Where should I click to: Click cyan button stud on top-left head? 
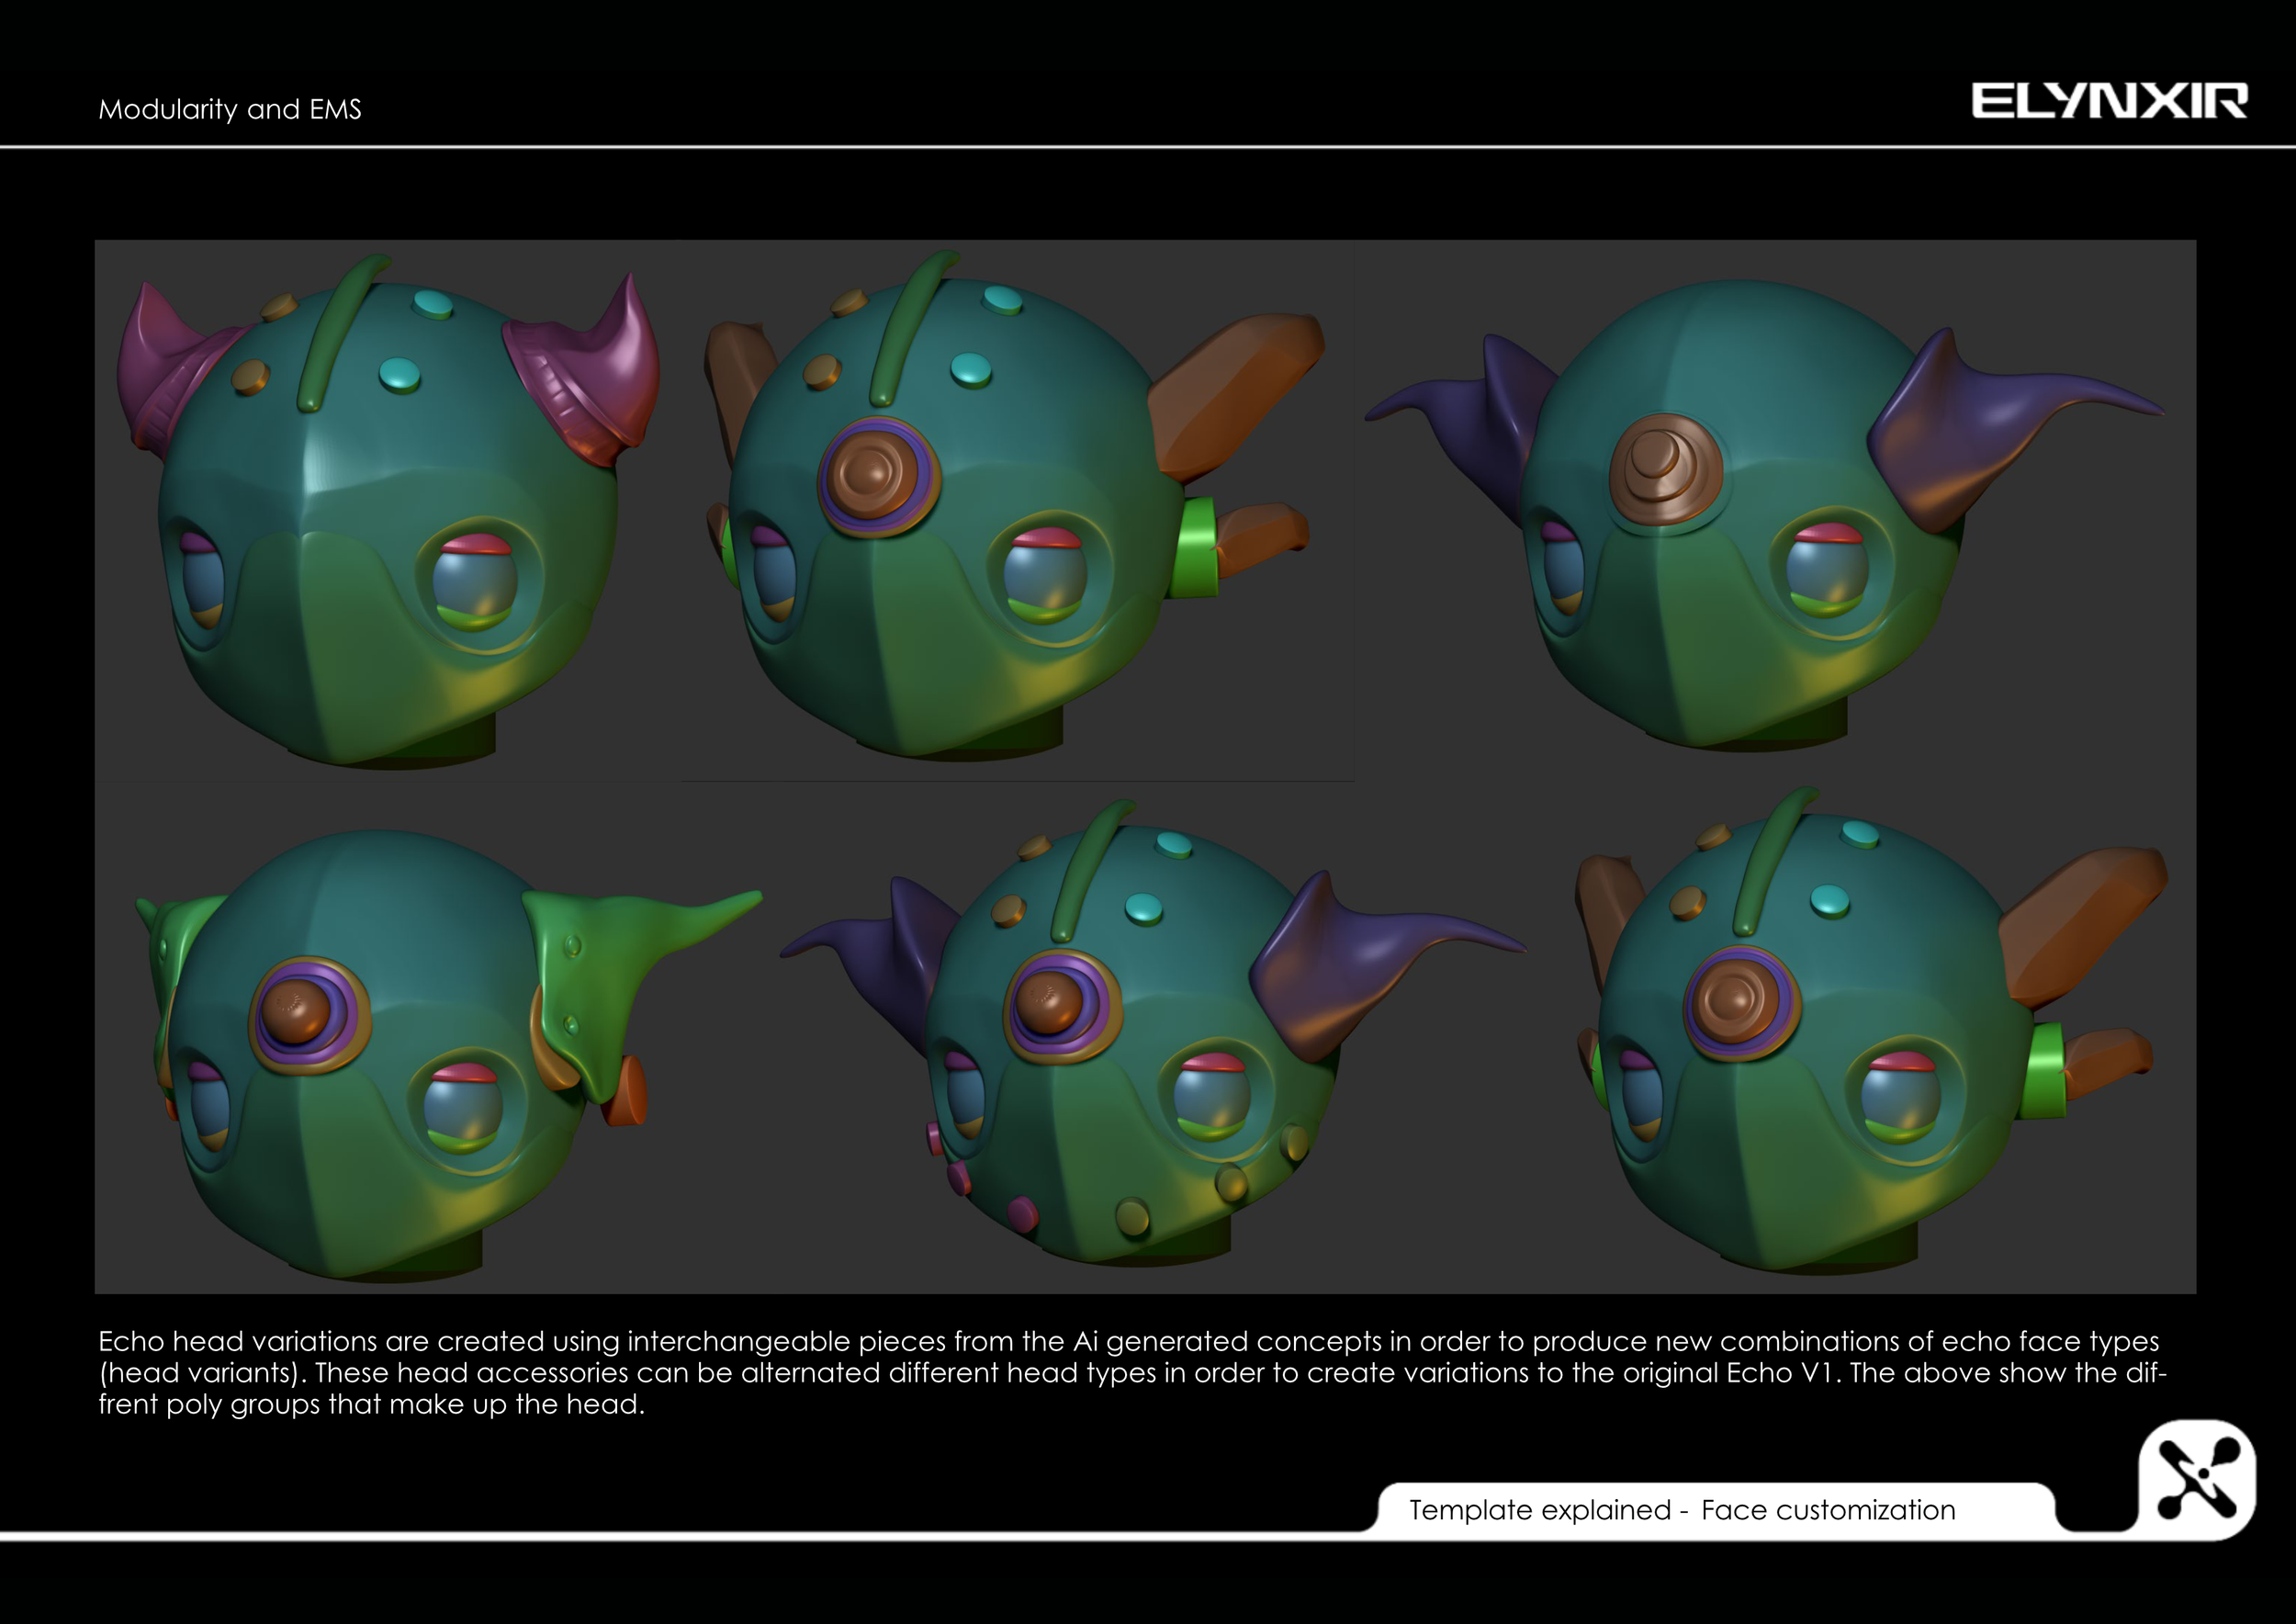click(400, 374)
